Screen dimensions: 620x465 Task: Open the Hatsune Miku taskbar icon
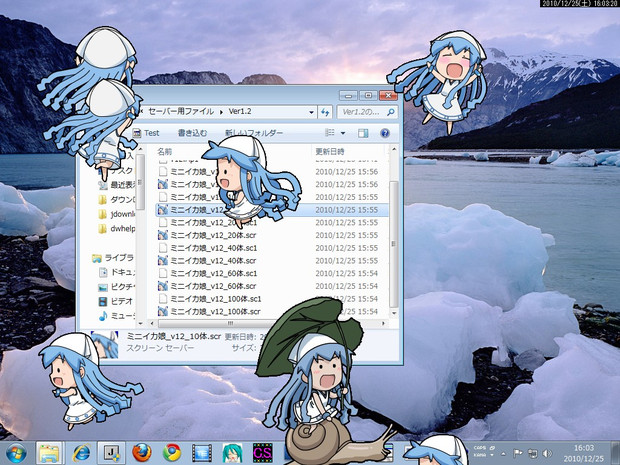tap(232, 453)
